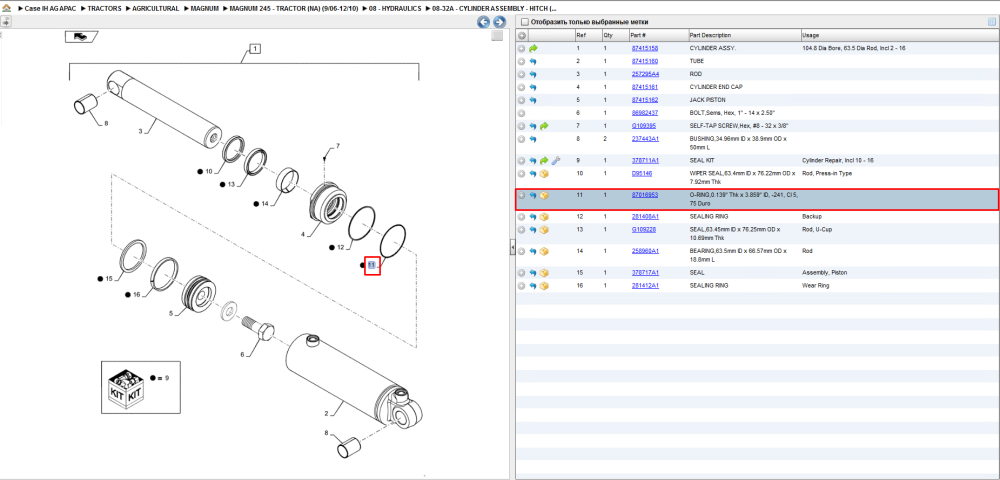
Task: Click the blue arrow on ref 12 SEALING RING row
Action: point(533,217)
